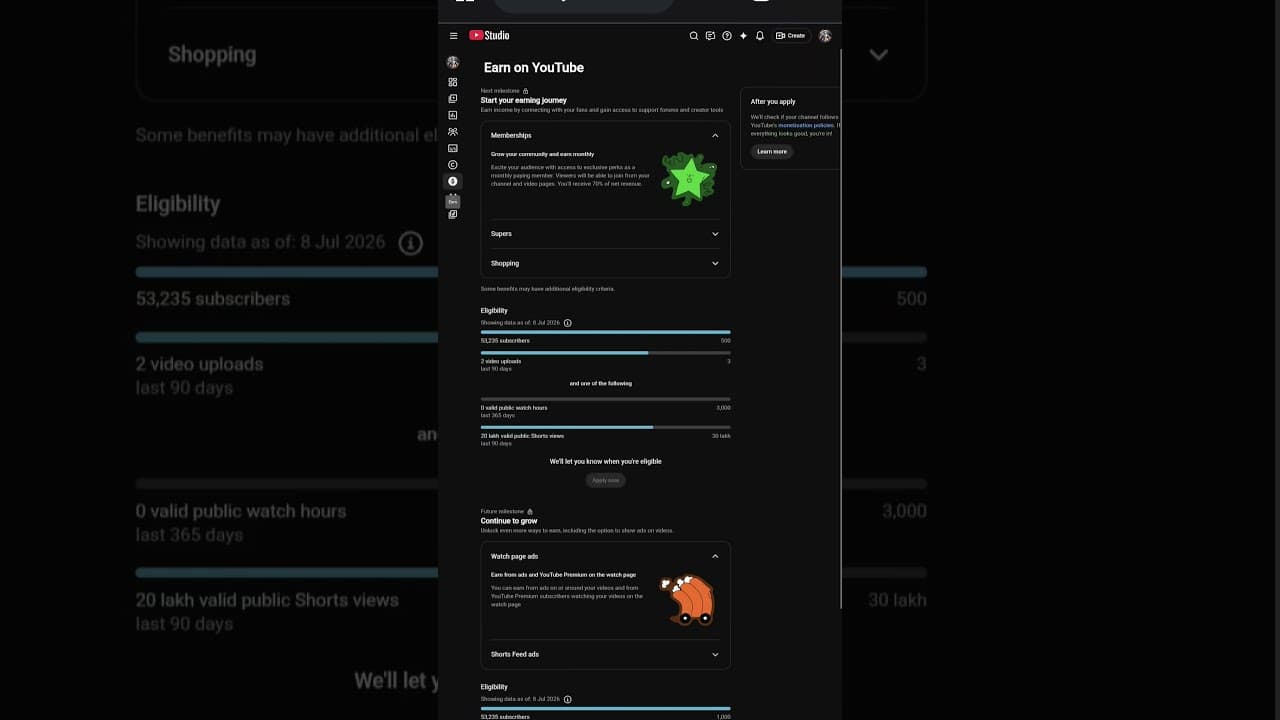Click the "After you apply" card title

coord(773,102)
